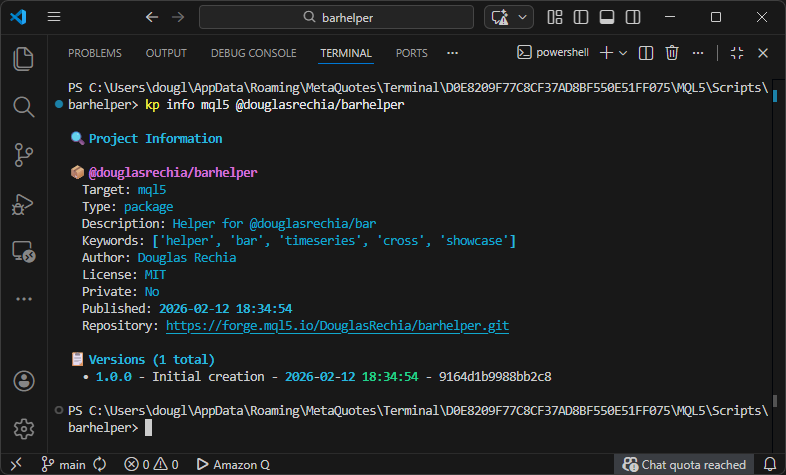Toggle the bottom panel visibility
The height and width of the screenshot is (475, 786).
click(x=607, y=17)
